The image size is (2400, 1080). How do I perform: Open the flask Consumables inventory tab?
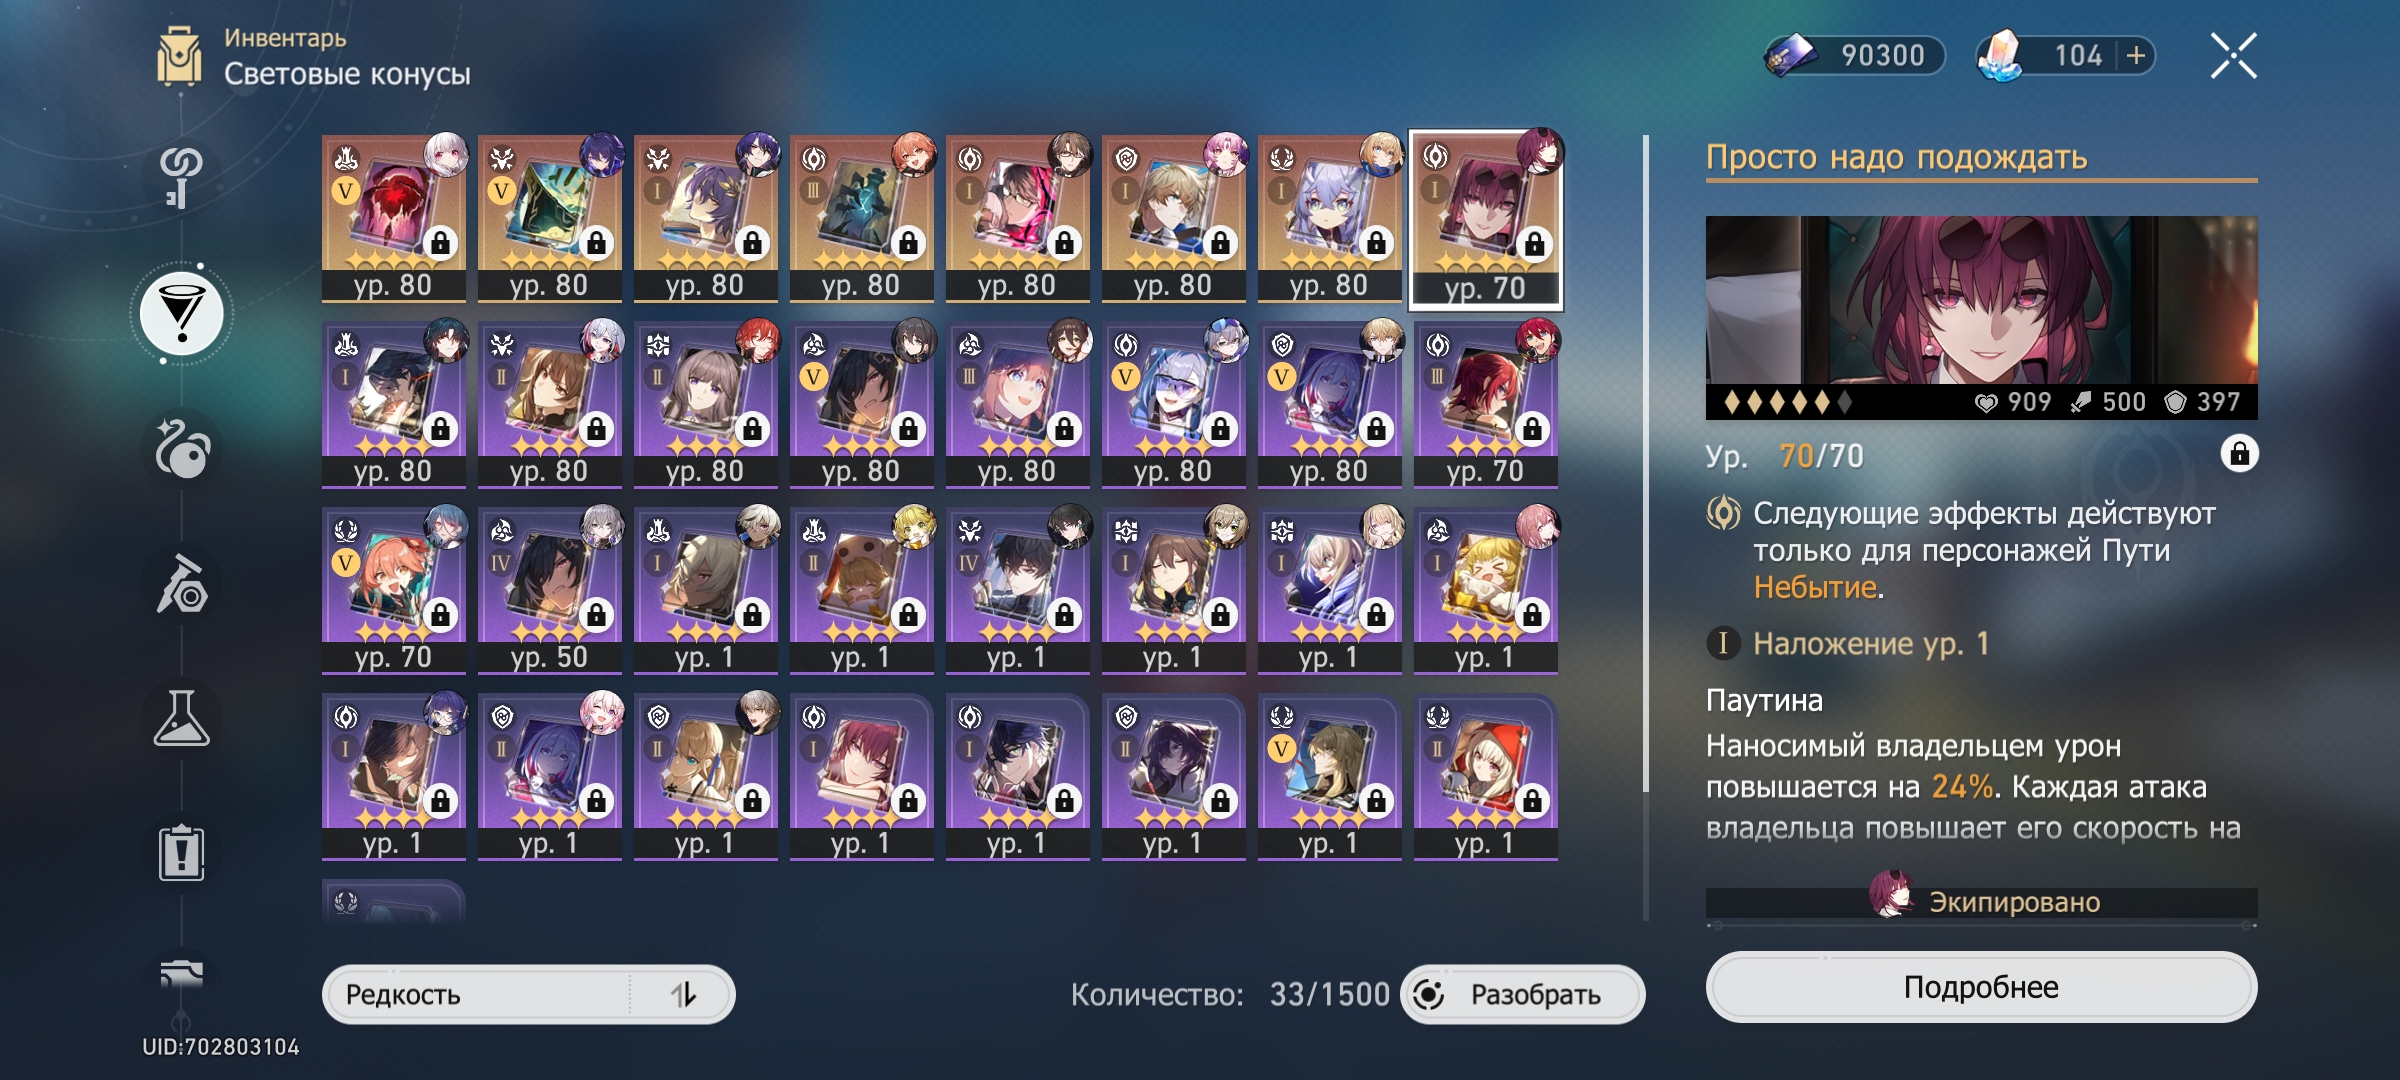coord(181,718)
